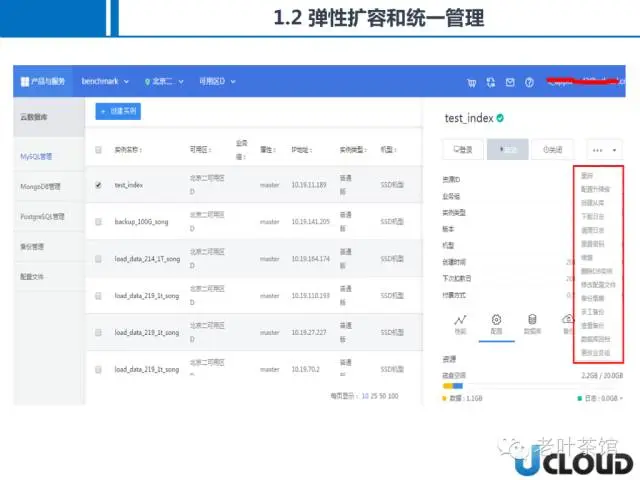
Task: Uncheck the test_index row checkbox
Action: click(98, 185)
